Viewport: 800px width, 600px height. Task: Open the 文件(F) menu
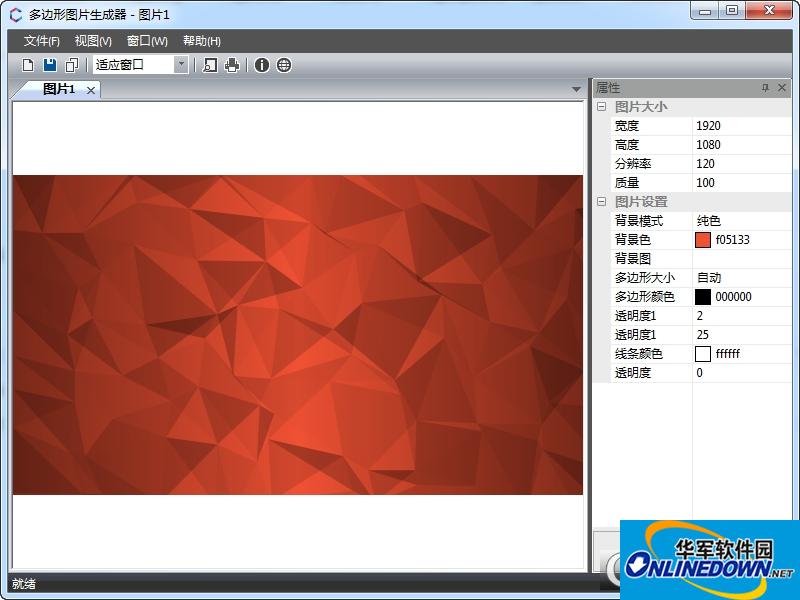41,41
